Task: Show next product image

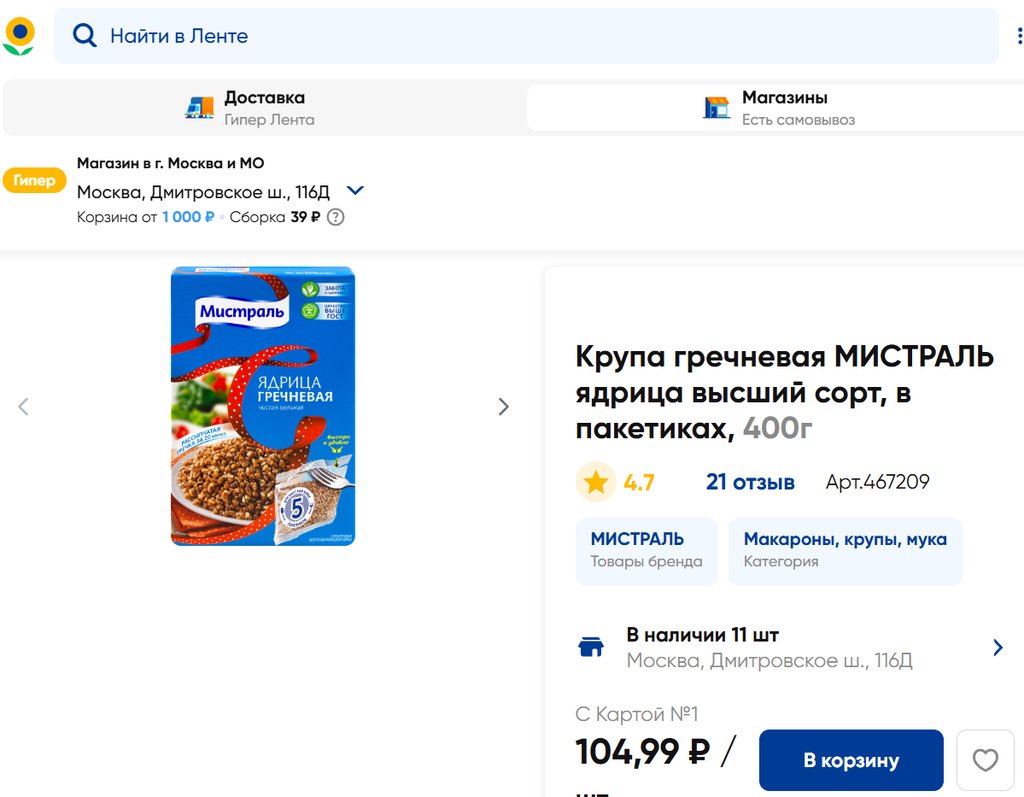Action: click(x=503, y=407)
